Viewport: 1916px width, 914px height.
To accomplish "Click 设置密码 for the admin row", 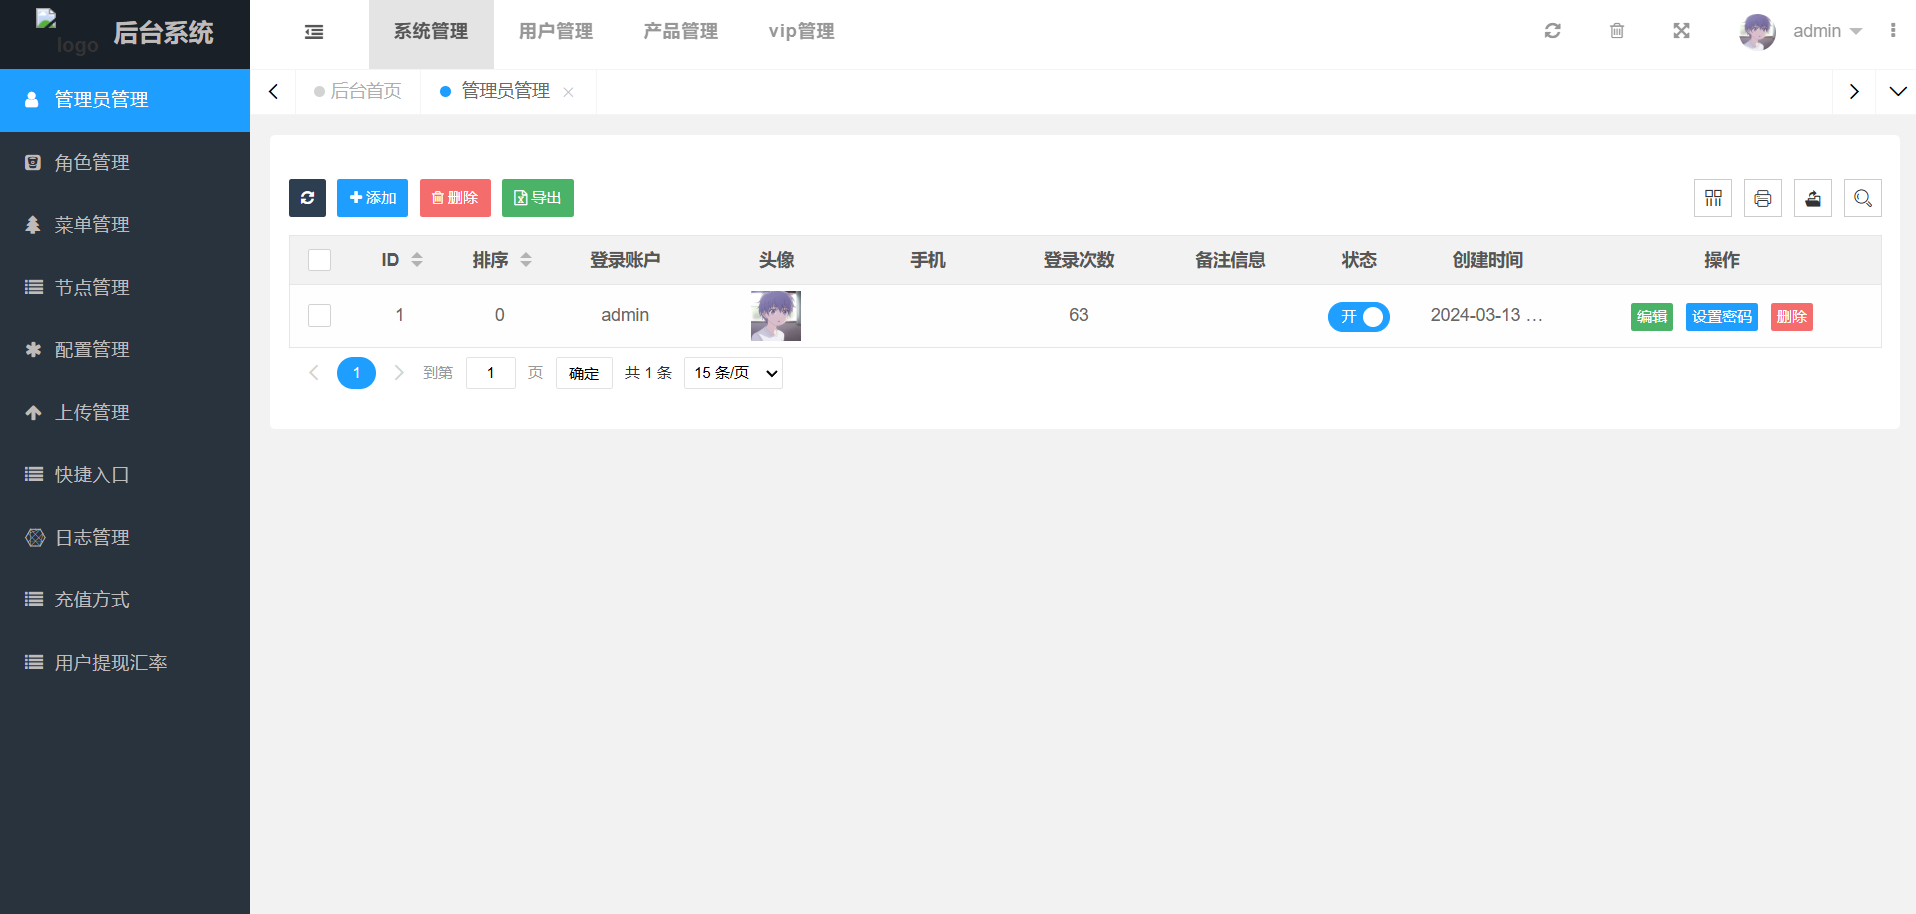I will pyautogui.click(x=1721, y=316).
